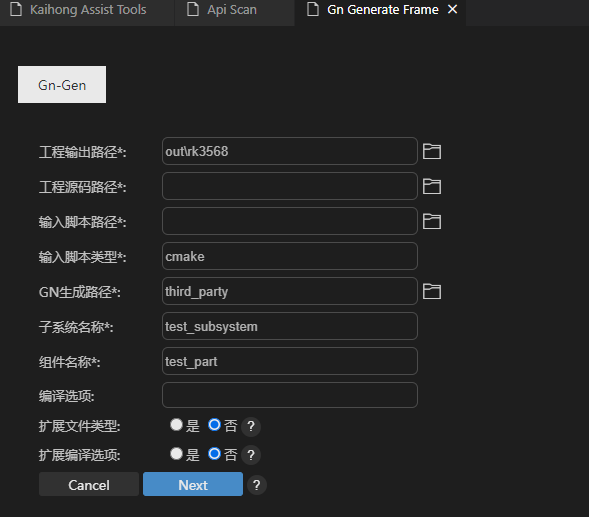This screenshot has width=589, height=517.
Task: Close the Gn Generate Frame tab
Action: tap(453, 9)
